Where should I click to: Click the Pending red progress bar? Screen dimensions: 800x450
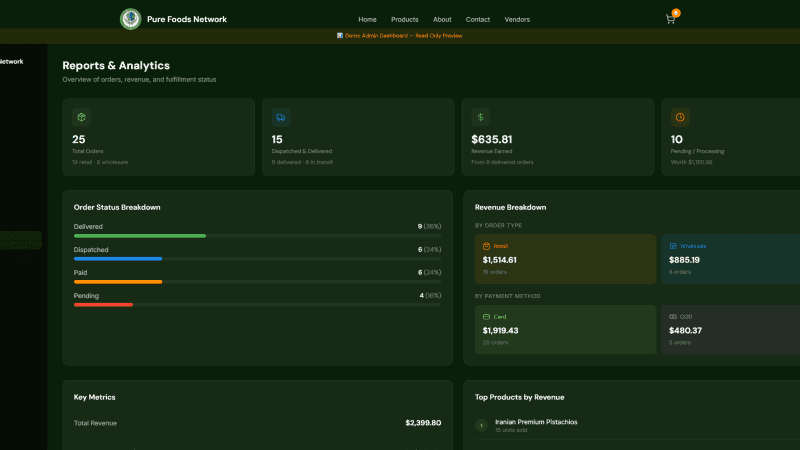coord(103,305)
